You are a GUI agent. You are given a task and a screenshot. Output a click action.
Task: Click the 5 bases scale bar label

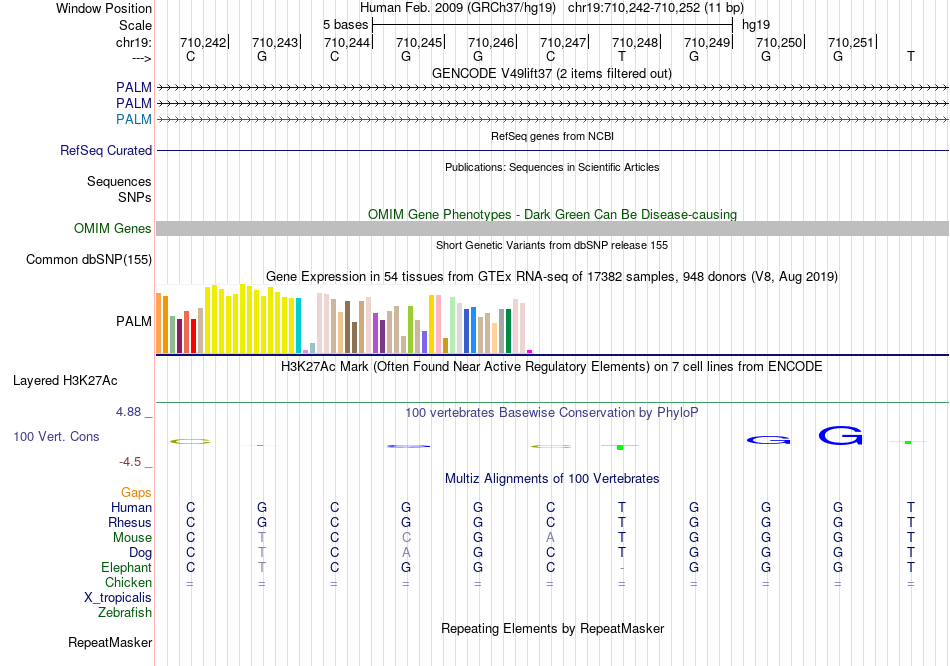coord(345,25)
